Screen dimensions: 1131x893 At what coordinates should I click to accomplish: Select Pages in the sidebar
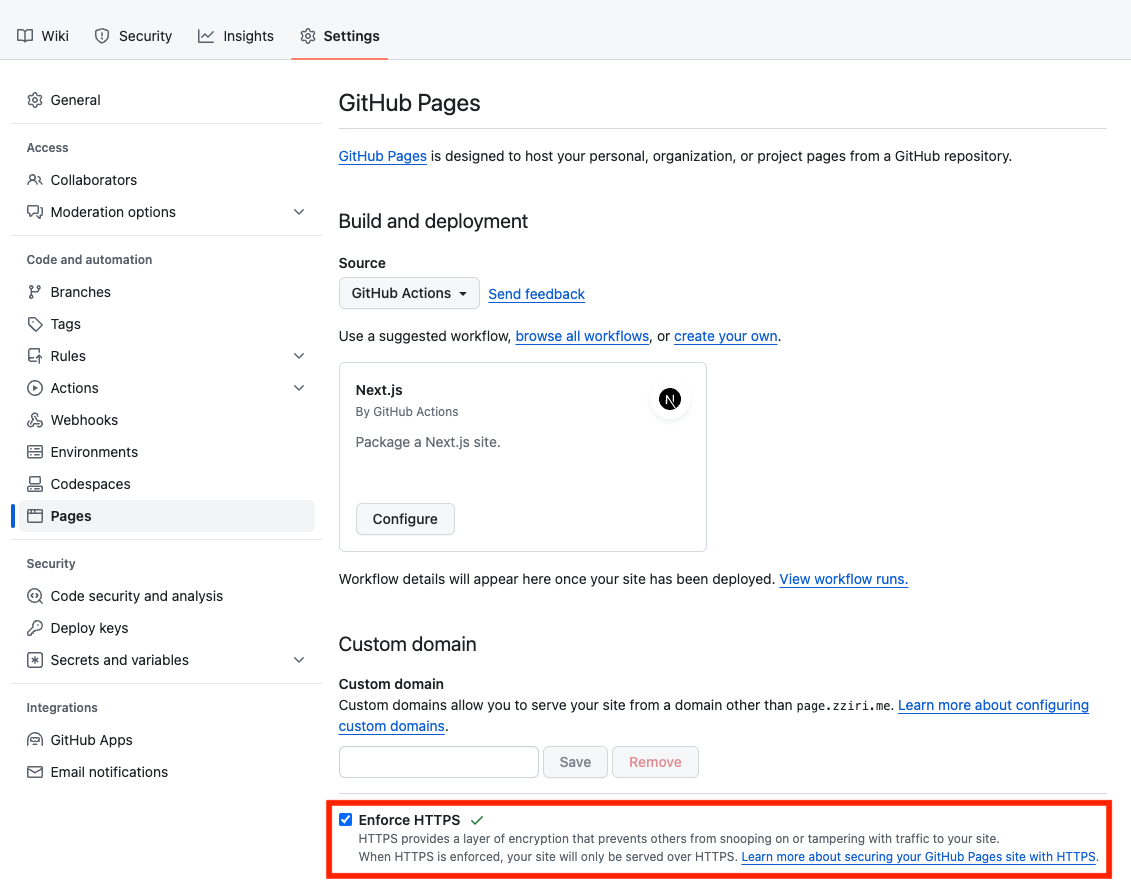coord(167,516)
